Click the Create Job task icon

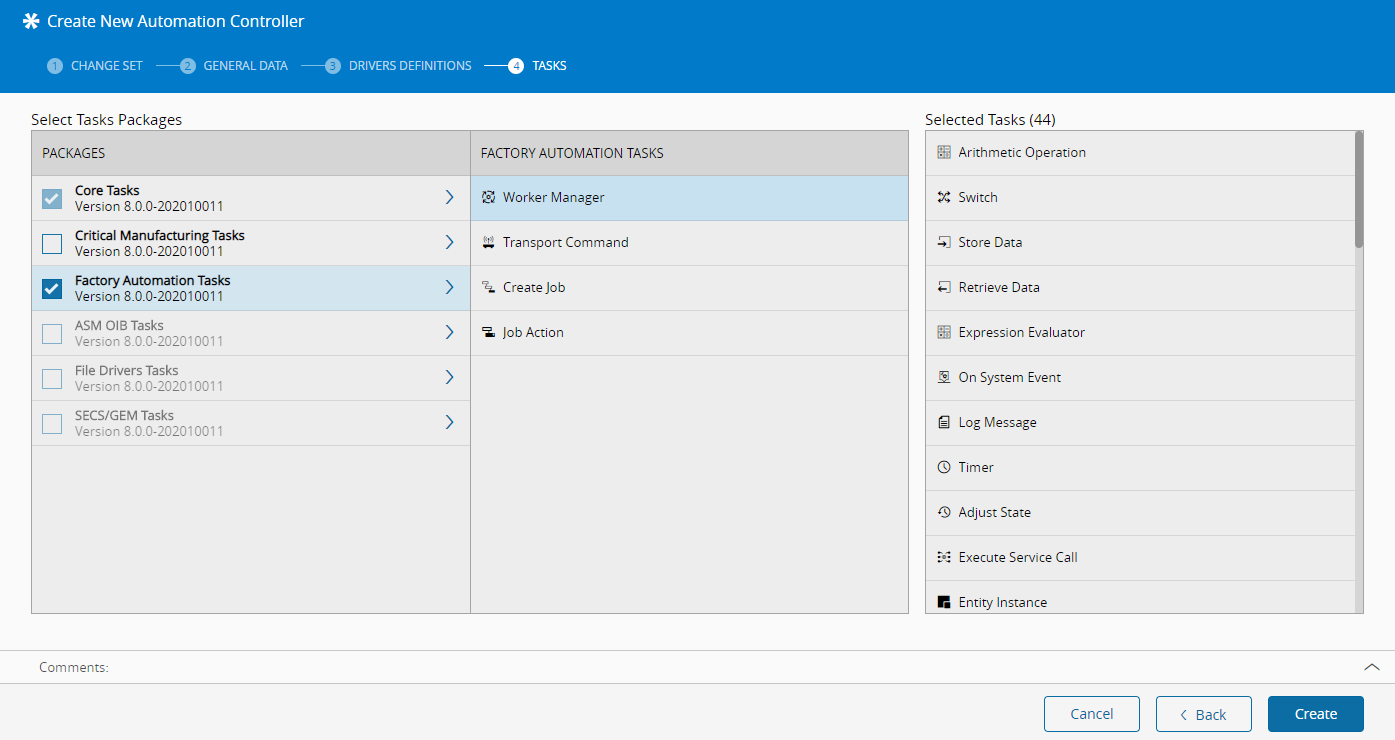tap(488, 288)
